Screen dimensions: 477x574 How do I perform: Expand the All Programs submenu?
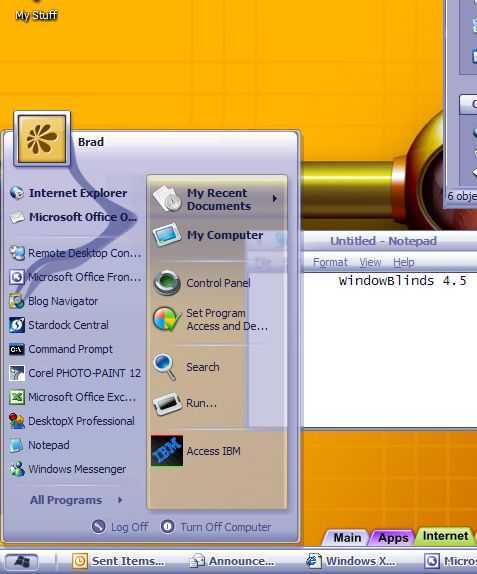coord(76,500)
